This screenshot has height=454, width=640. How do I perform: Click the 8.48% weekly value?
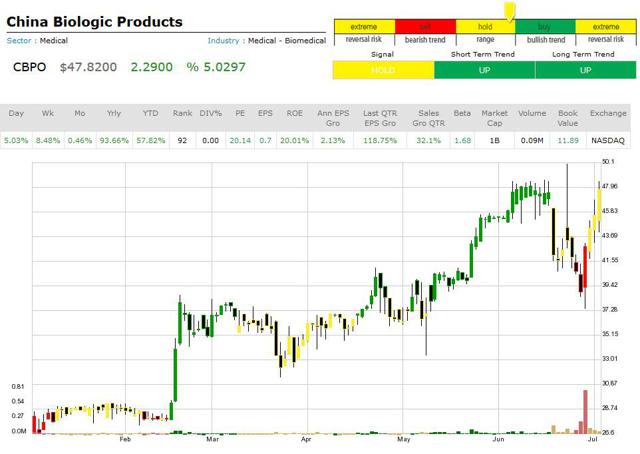[48, 140]
